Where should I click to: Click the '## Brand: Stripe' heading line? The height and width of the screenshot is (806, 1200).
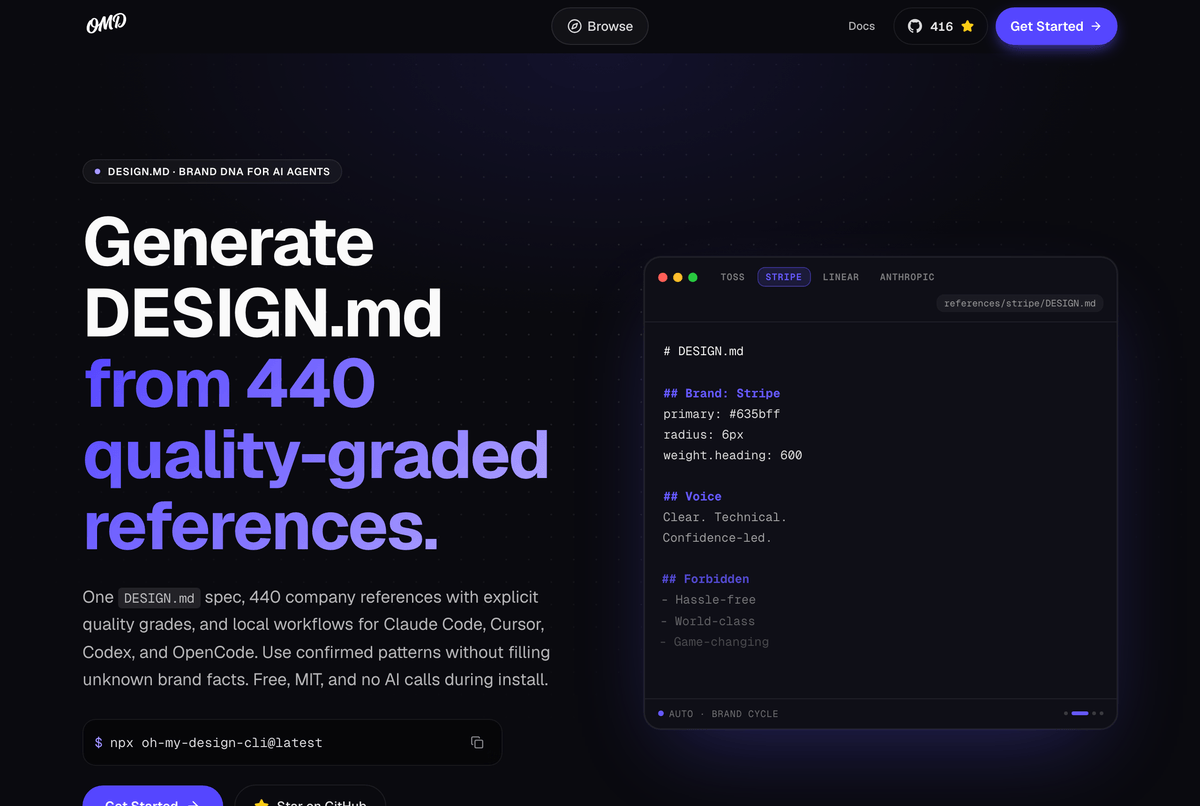point(721,393)
